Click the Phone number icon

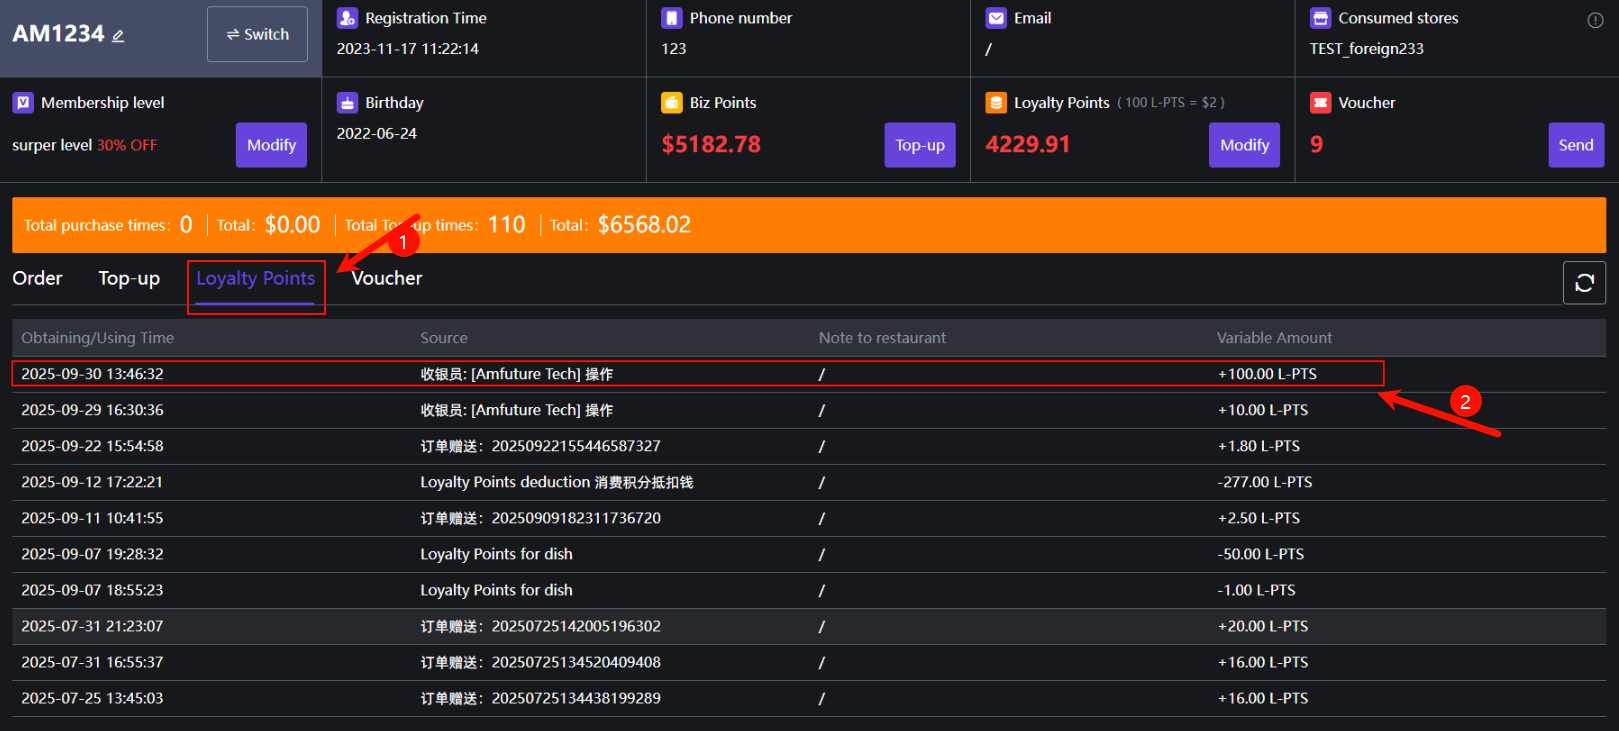tap(672, 18)
